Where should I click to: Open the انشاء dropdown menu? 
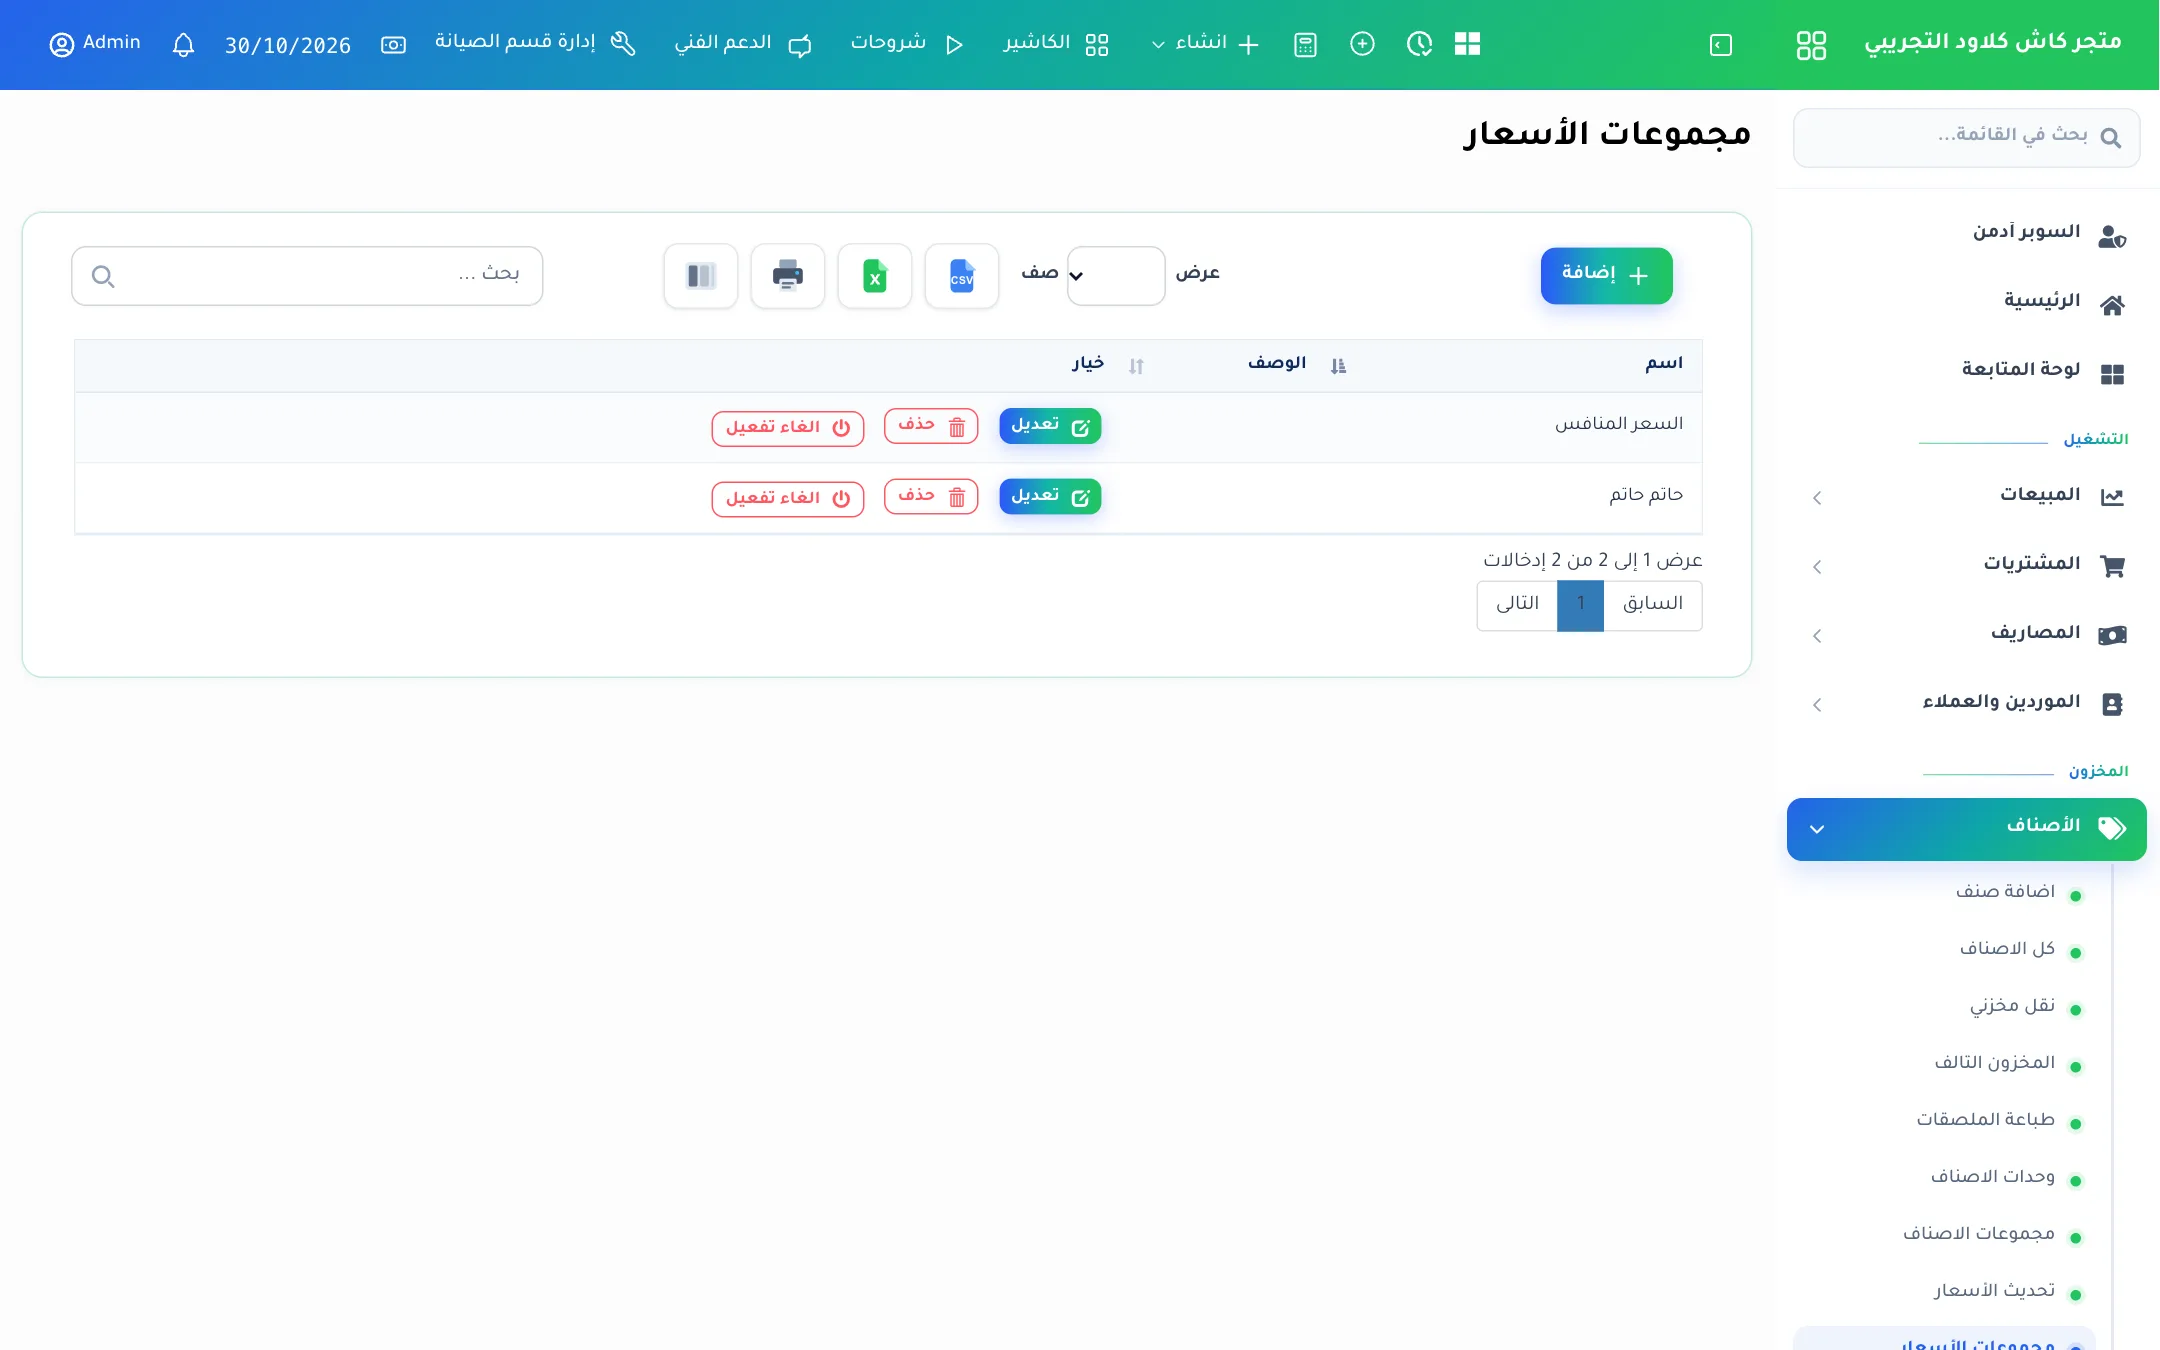(x=1205, y=44)
